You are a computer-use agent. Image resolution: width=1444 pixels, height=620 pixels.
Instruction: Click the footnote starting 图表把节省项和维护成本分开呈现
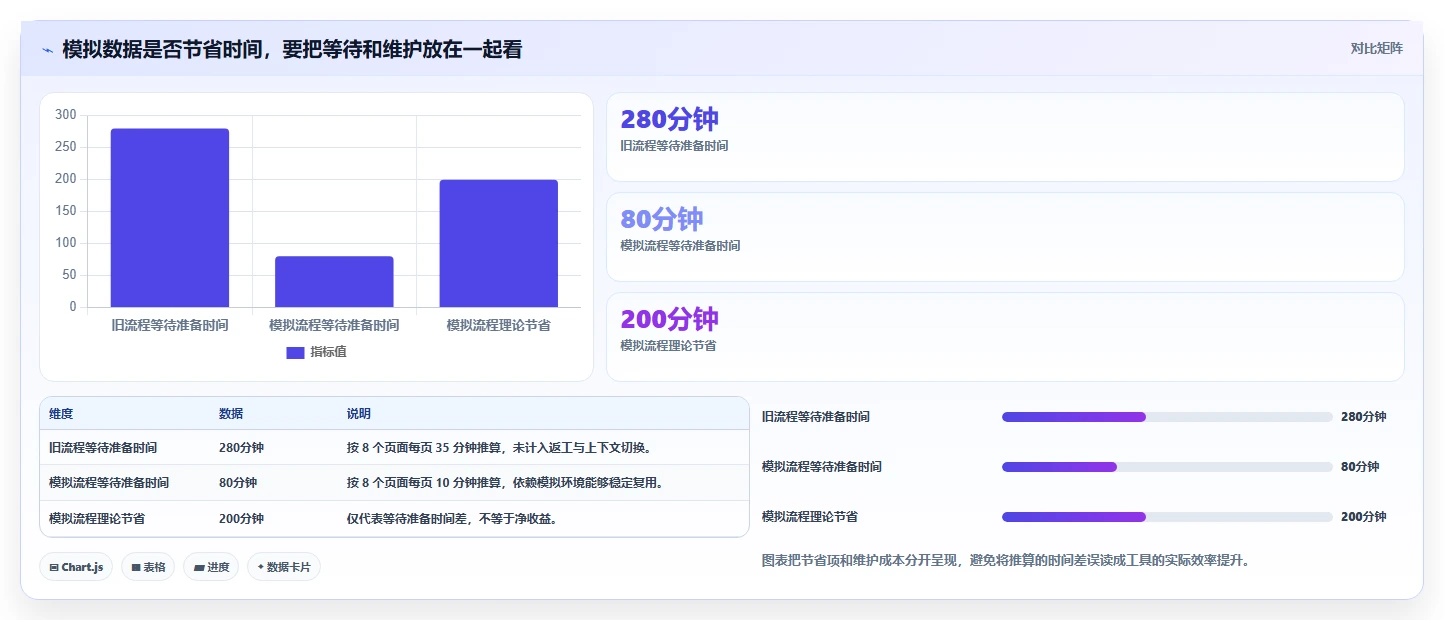point(1006,561)
